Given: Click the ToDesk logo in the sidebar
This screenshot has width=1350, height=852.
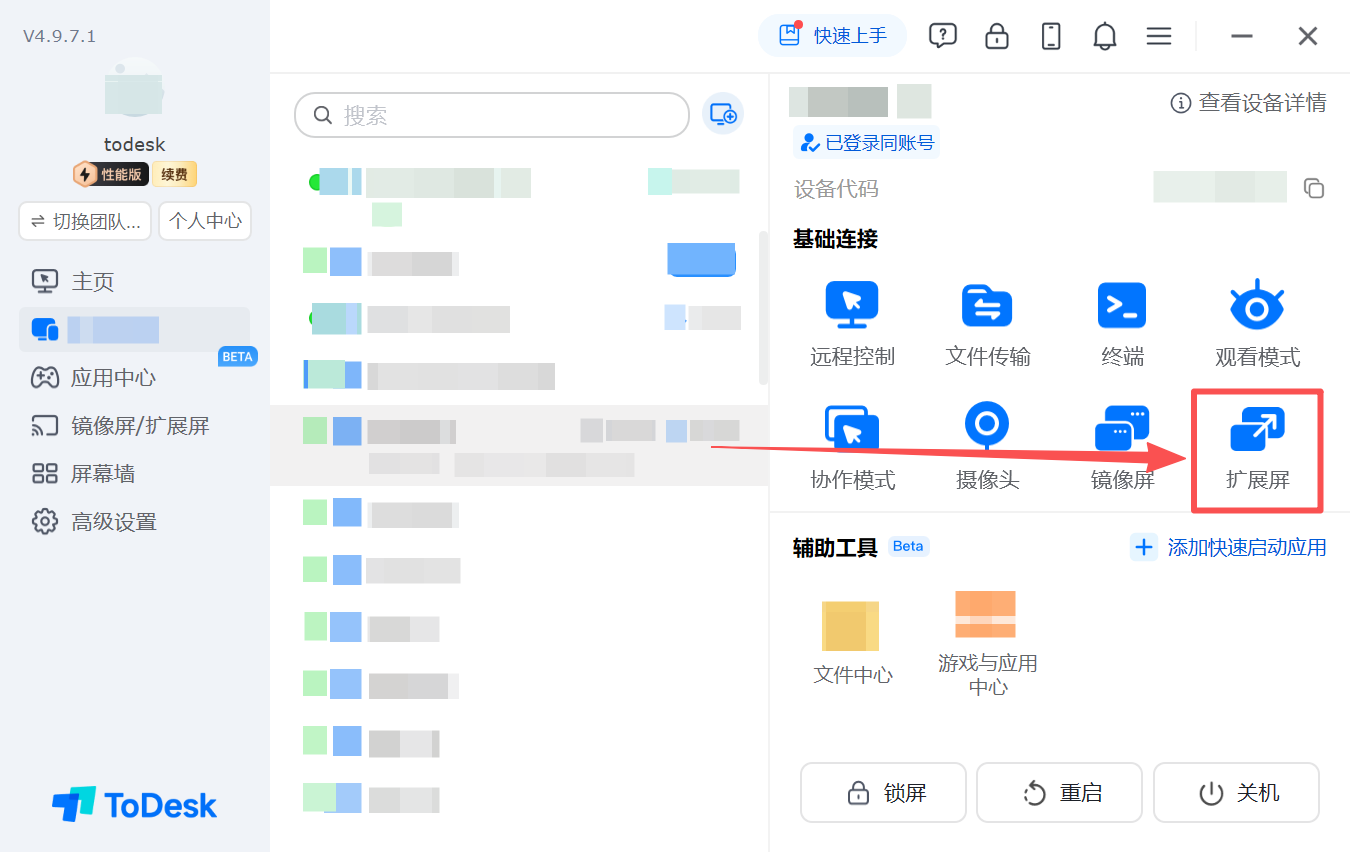Looking at the screenshot, I should click(134, 805).
